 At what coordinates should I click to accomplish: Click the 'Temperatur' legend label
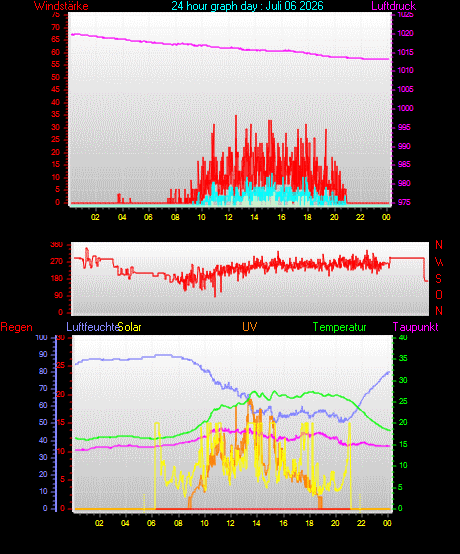(340, 327)
